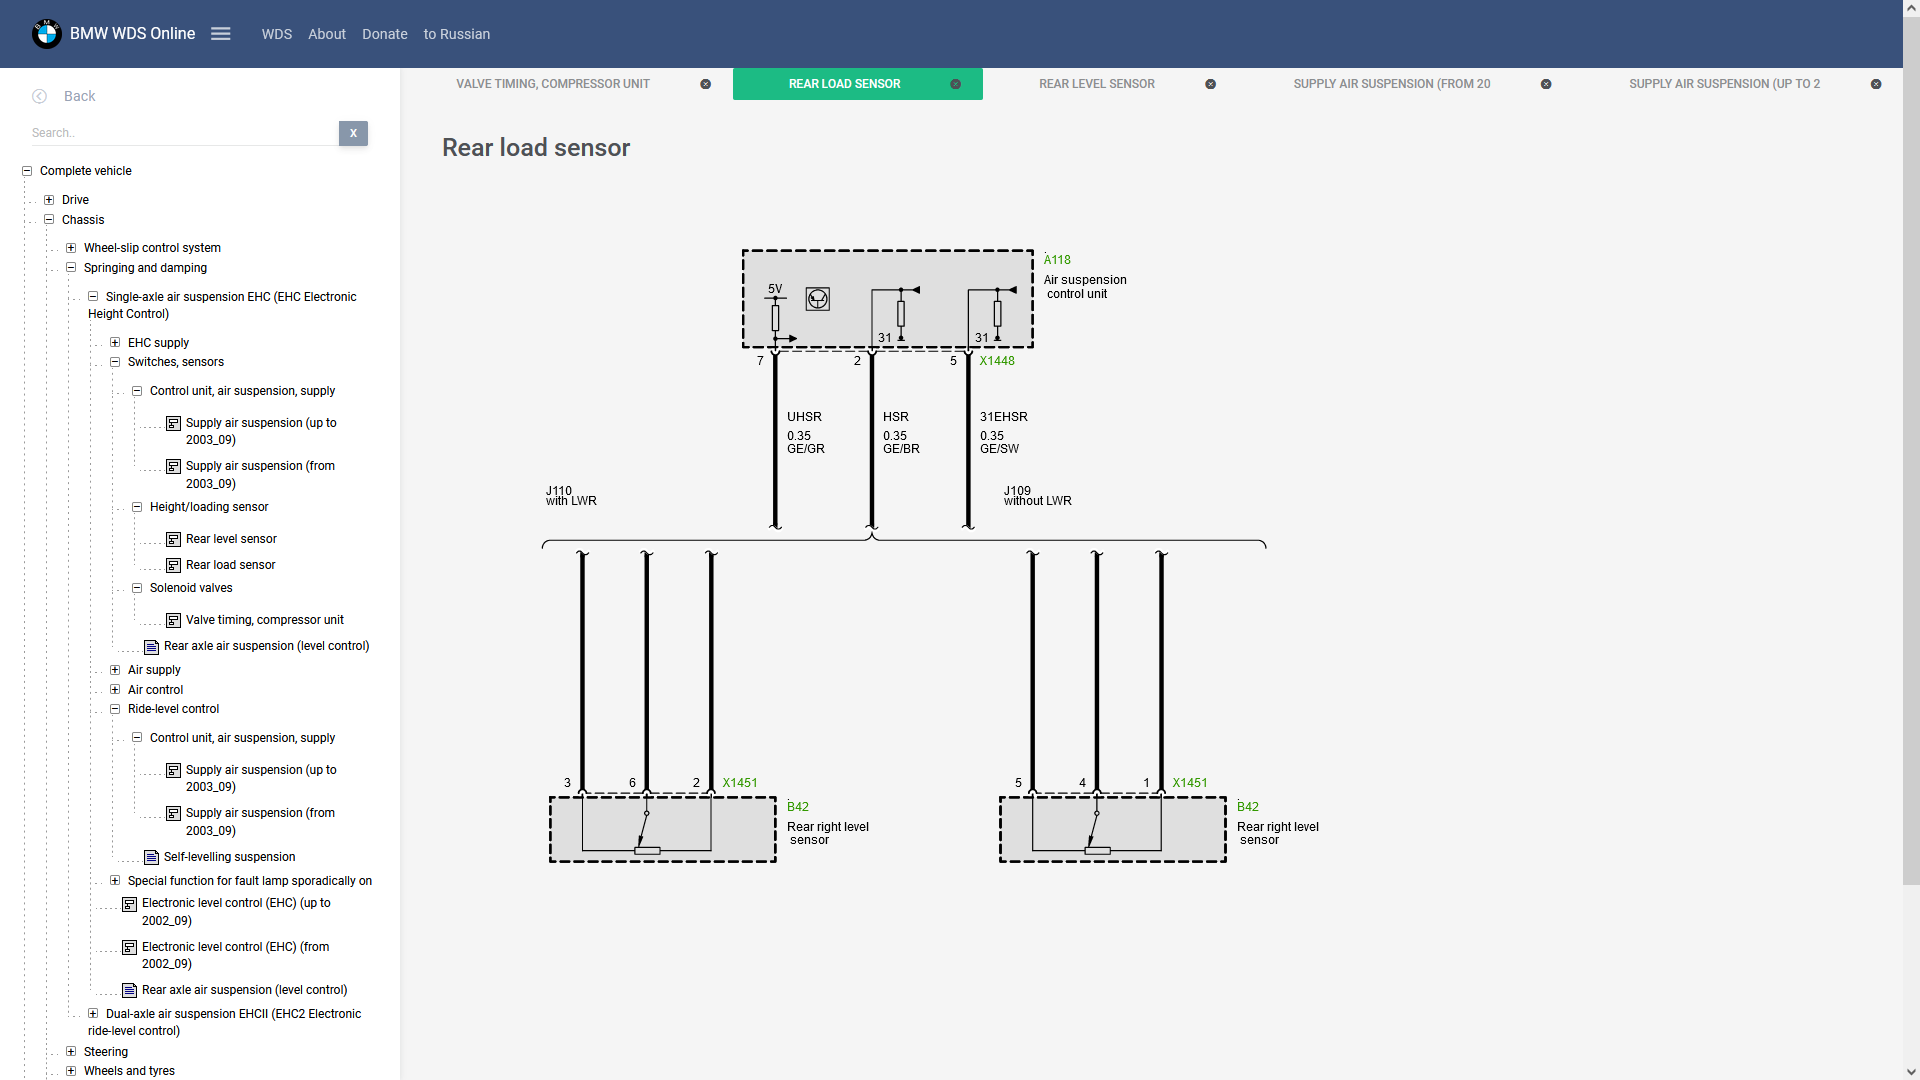1920x1080 pixels.
Task: Open the hamburger menu icon
Action: click(221, 34)
